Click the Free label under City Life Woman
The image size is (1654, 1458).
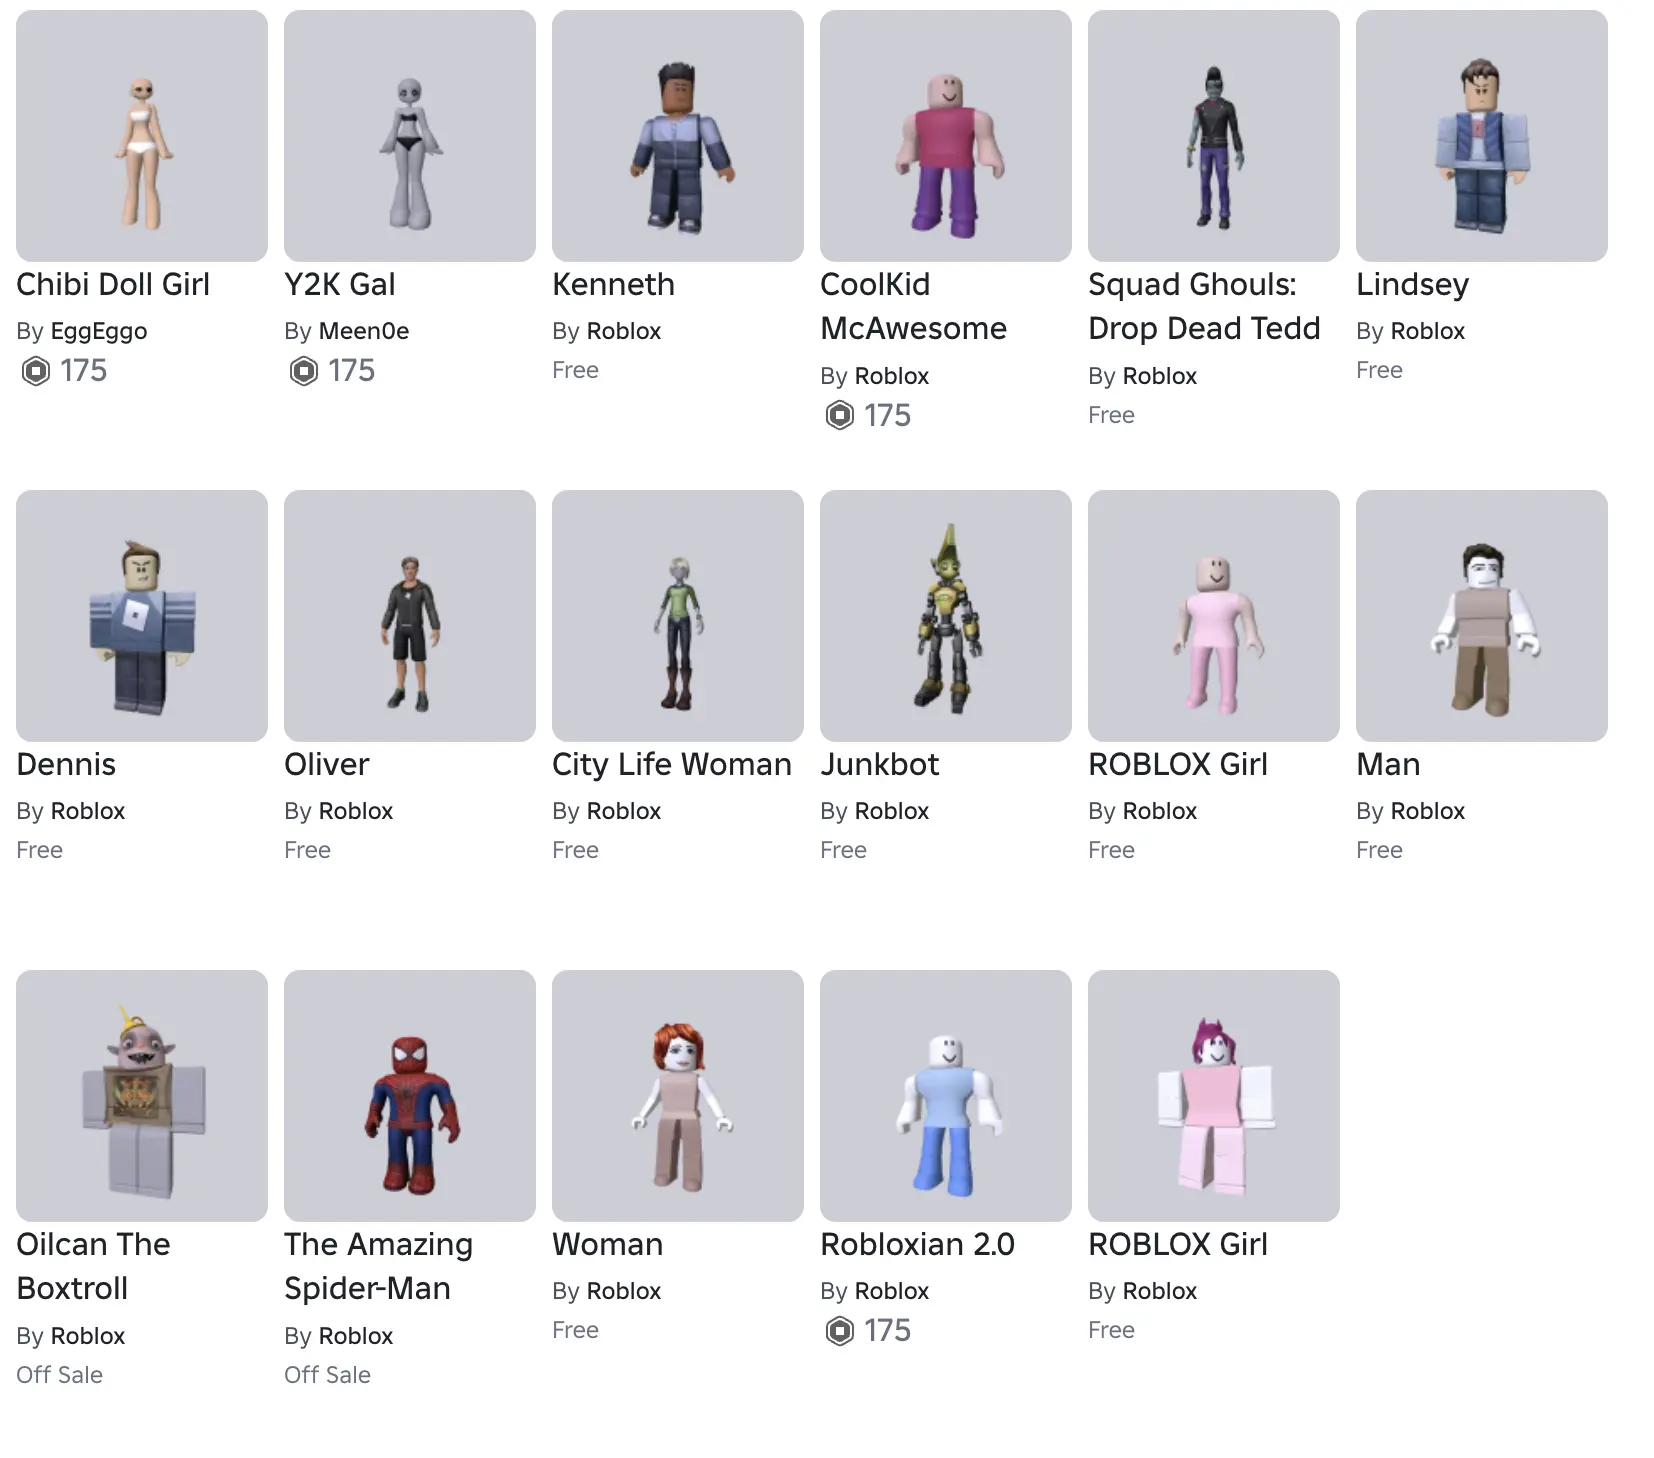coord(575,850)
